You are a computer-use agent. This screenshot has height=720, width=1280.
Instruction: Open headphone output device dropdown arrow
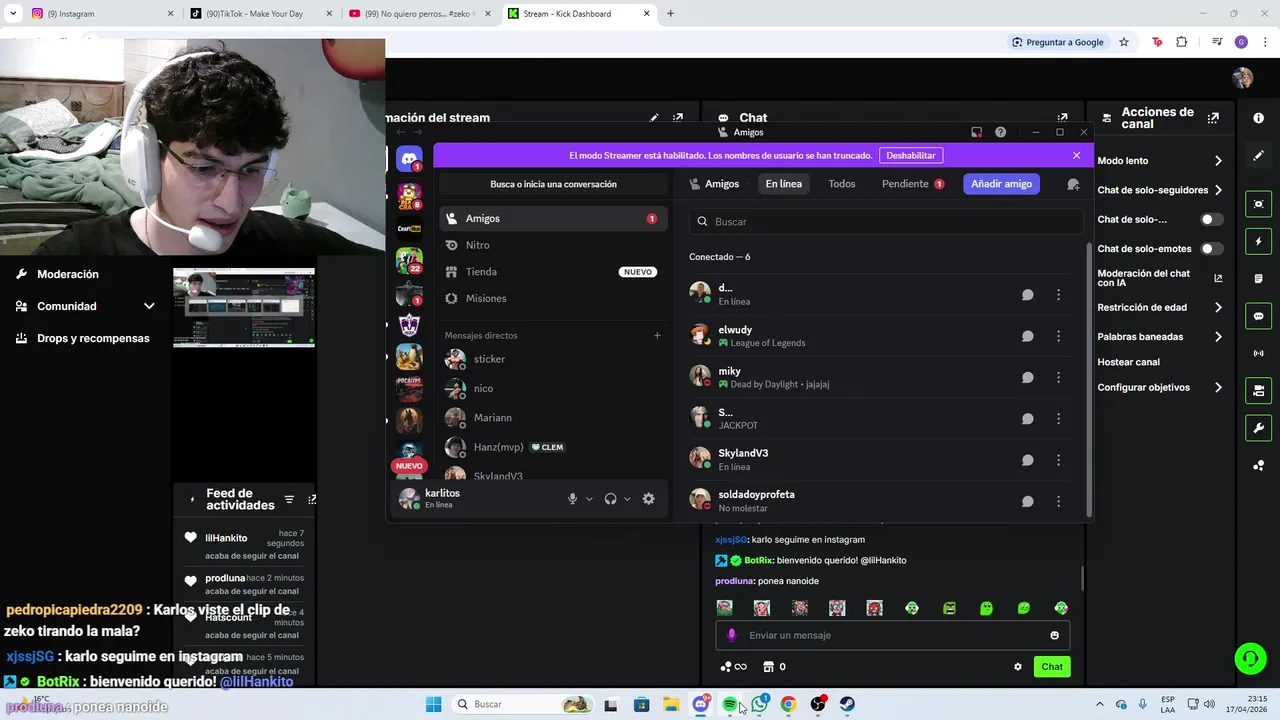click(627, 499)
